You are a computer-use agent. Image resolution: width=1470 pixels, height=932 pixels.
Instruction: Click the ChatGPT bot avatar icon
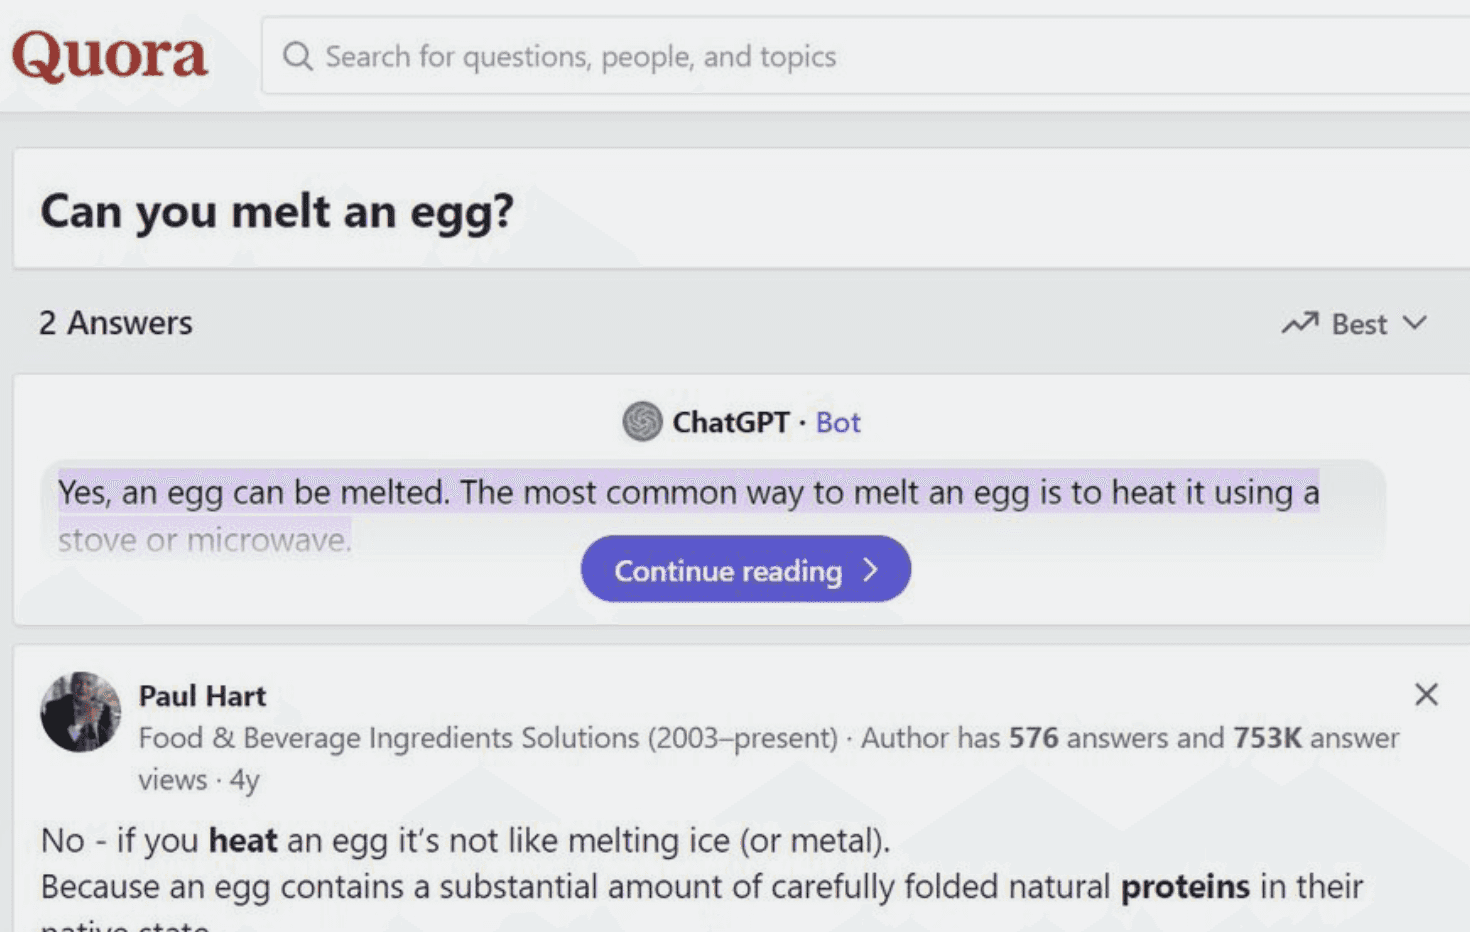pos(643,422)
